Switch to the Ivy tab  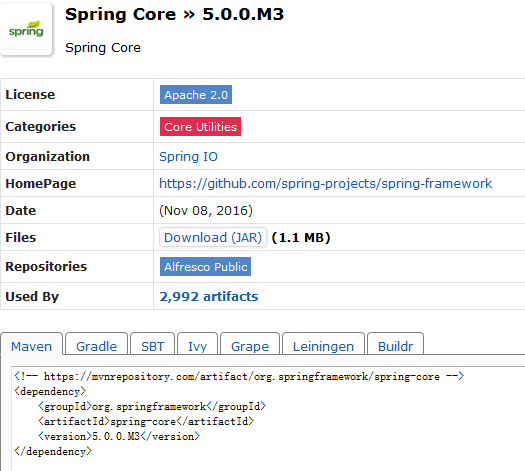[197, 346]
